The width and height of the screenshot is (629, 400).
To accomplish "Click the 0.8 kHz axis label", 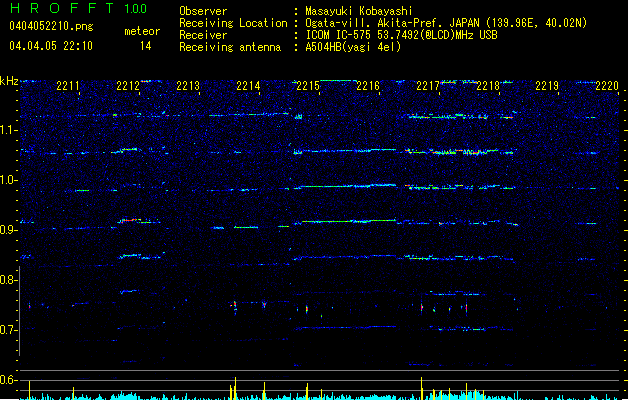I will 9,280.
